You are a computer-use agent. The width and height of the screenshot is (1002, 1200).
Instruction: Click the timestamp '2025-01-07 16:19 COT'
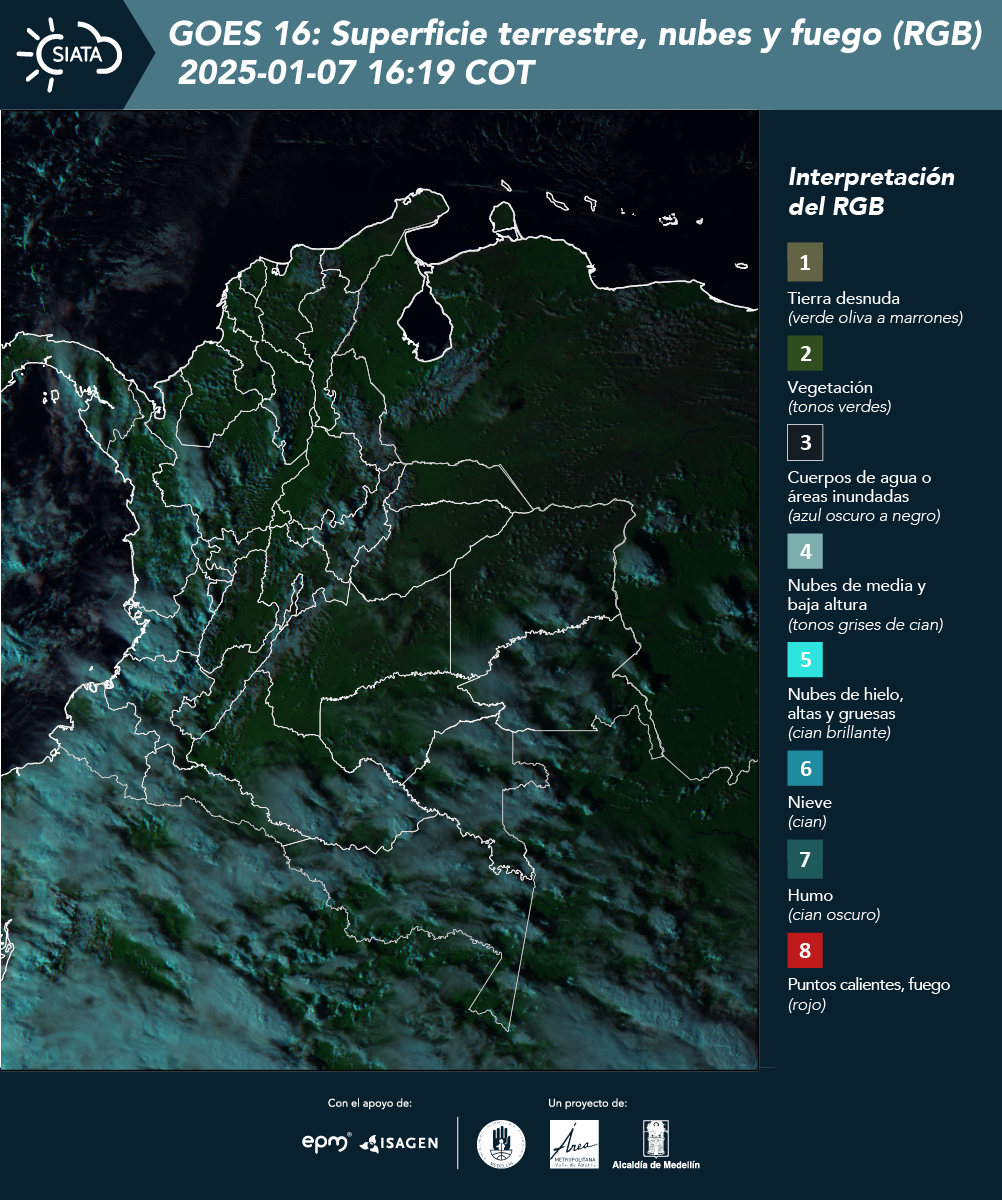point(356,73)
